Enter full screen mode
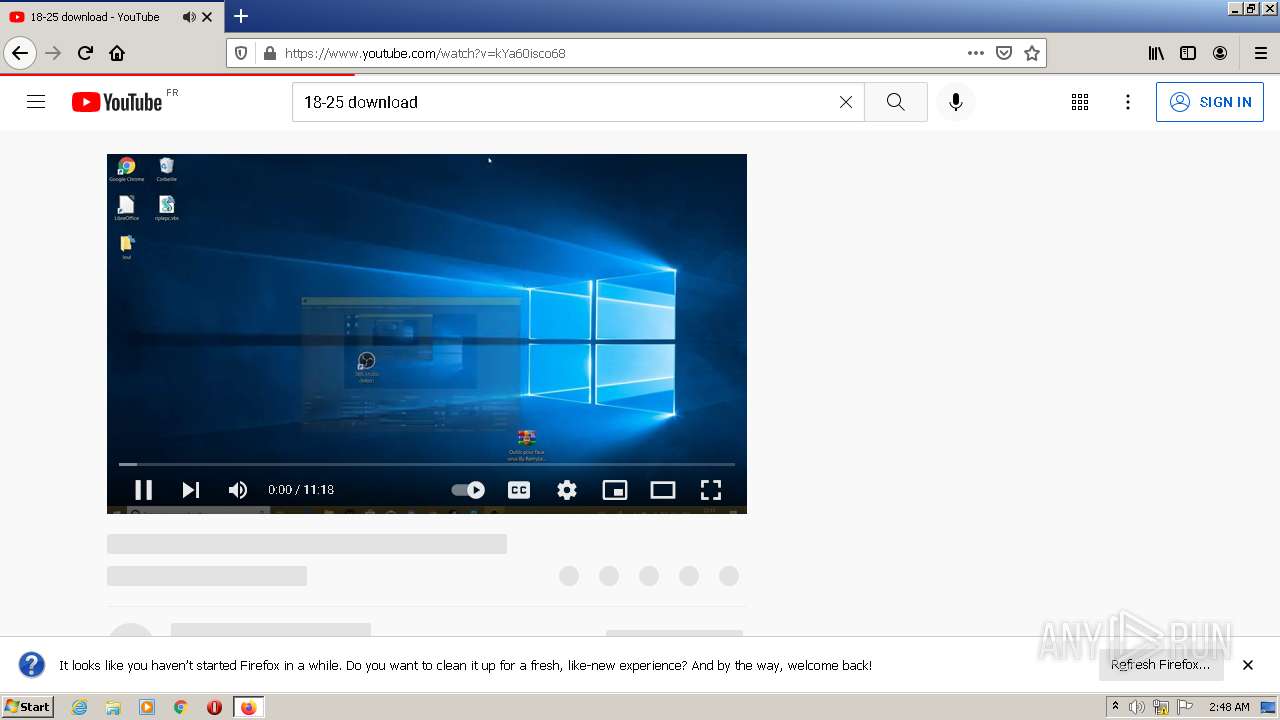Screen dimensions: 1280x720 click(711, 490)
